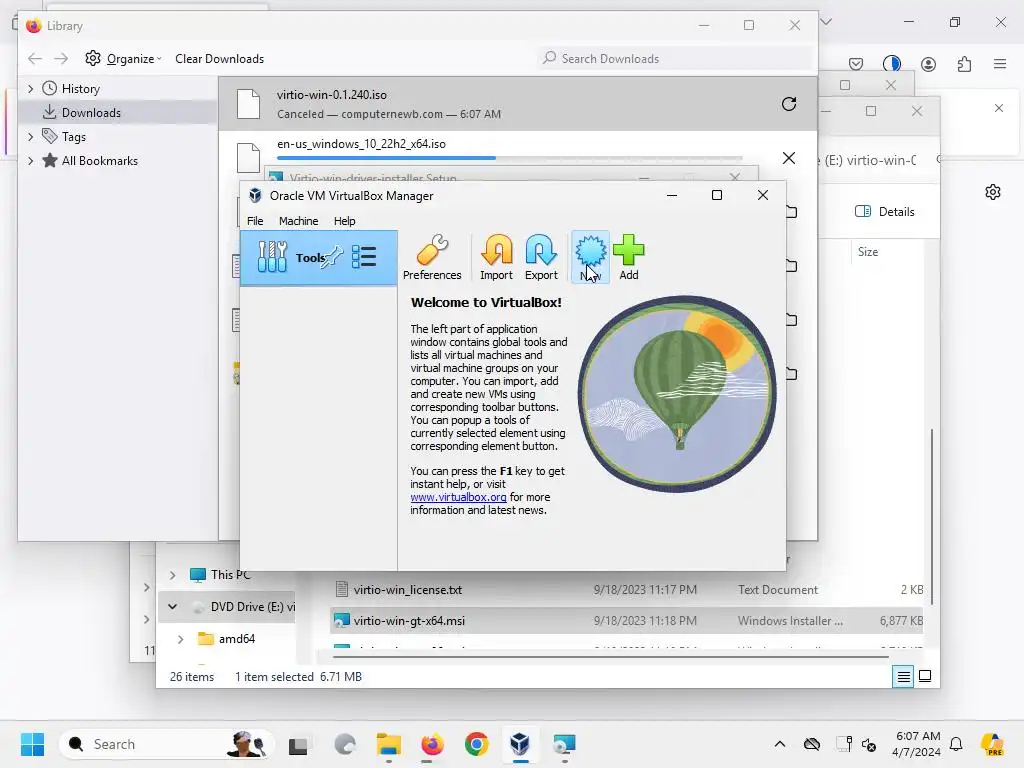Open Chrome from taskbar
The height and width of the screenshot is (768, 1024).
coord(477,744)
